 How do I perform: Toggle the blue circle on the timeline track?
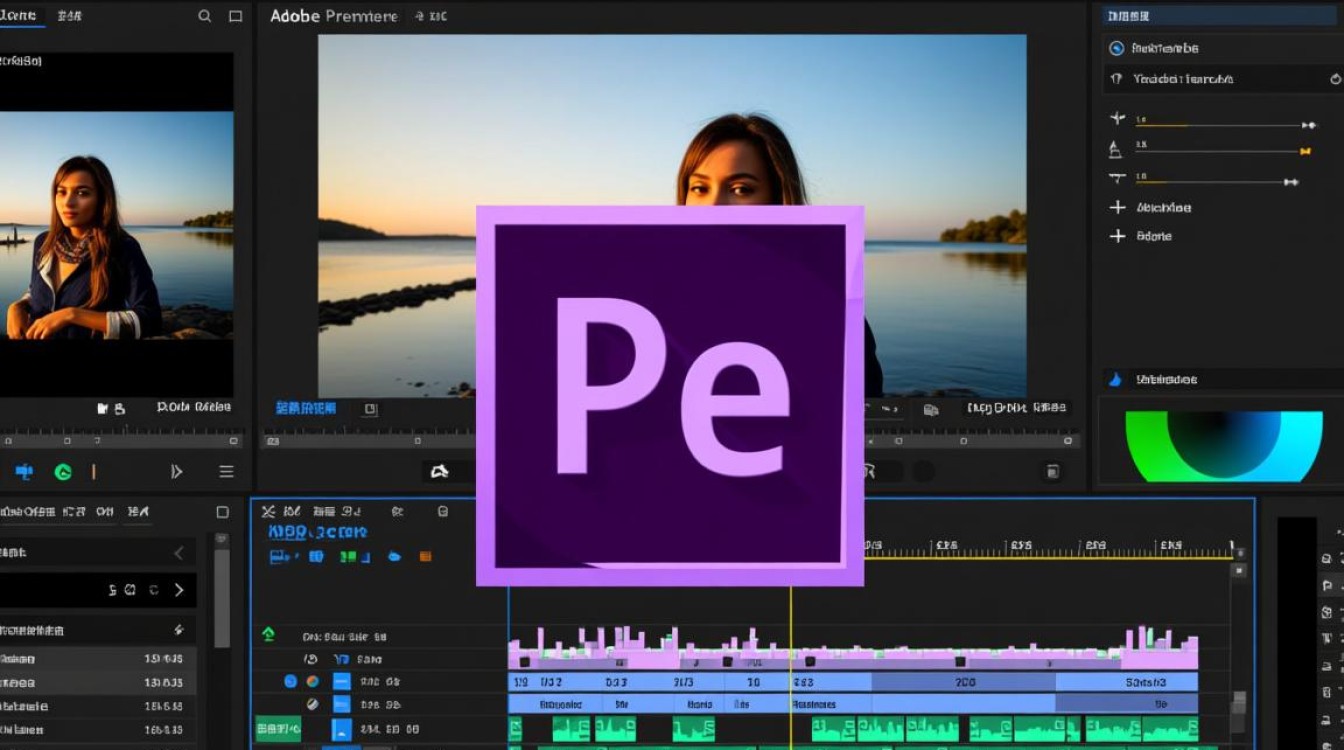290,682
